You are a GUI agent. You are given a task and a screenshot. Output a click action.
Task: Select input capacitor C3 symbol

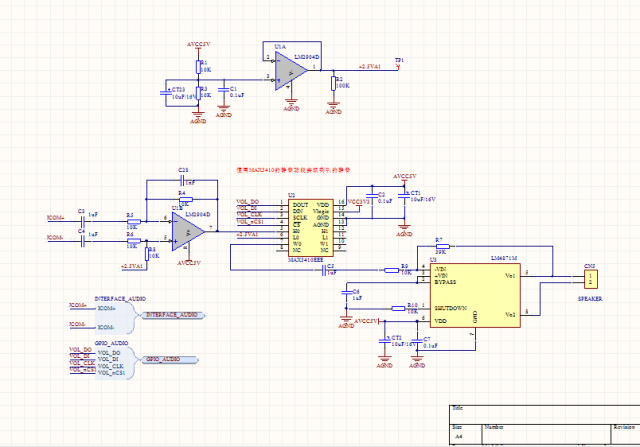tap(82, 222)
